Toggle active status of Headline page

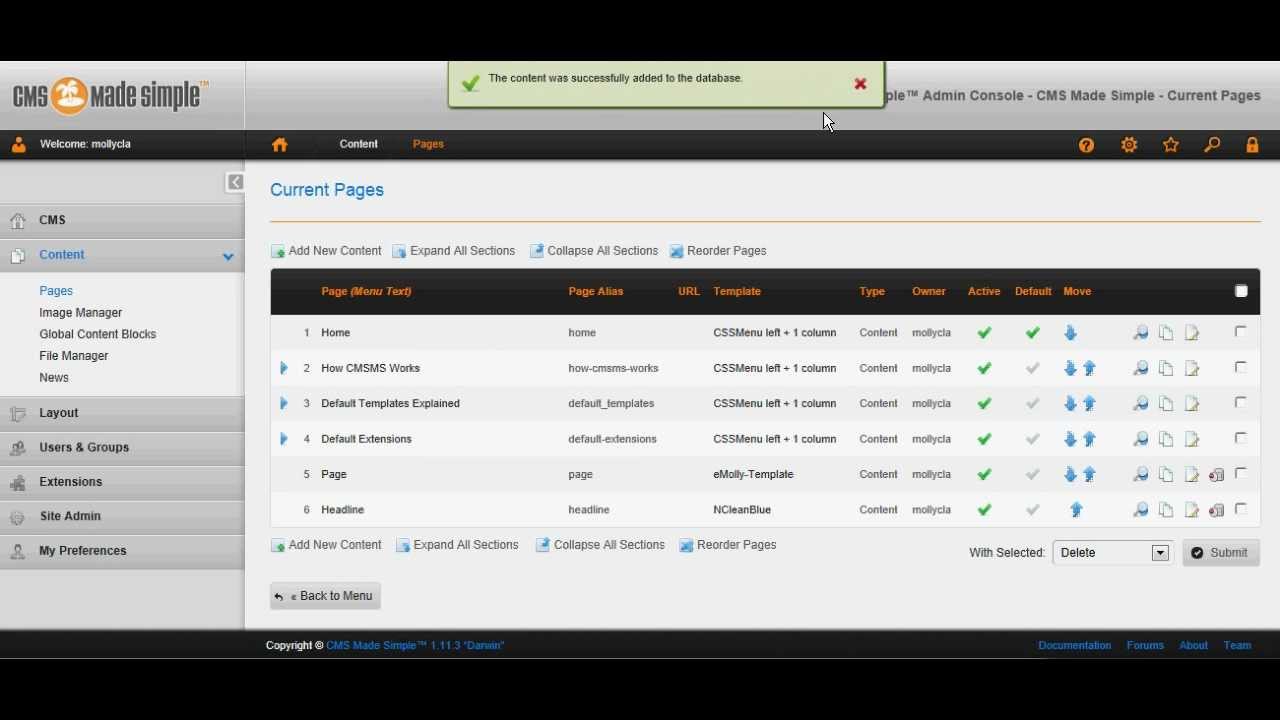(985, 510)
